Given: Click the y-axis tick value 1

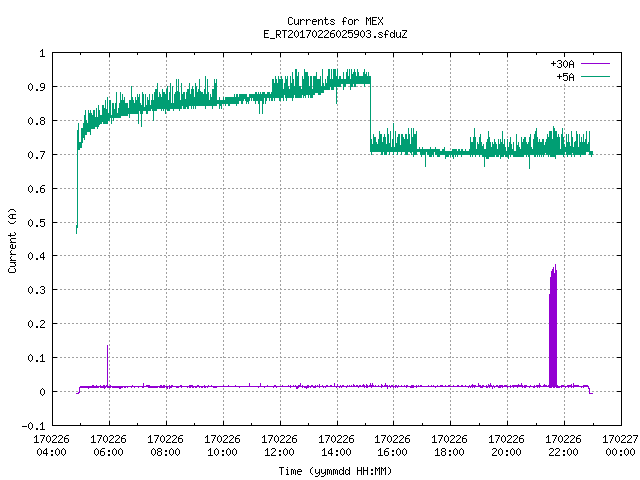Looking at the screenshot, I should 42,53.
